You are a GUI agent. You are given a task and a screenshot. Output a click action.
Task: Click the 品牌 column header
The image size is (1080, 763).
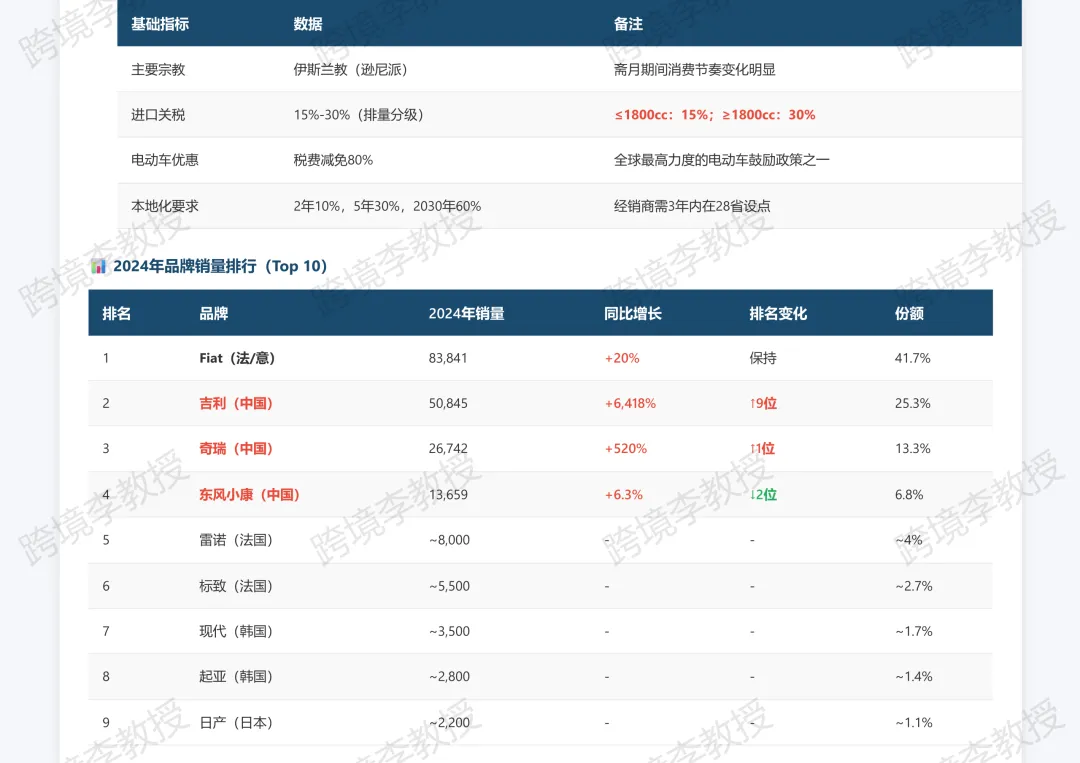click(214, 313)
